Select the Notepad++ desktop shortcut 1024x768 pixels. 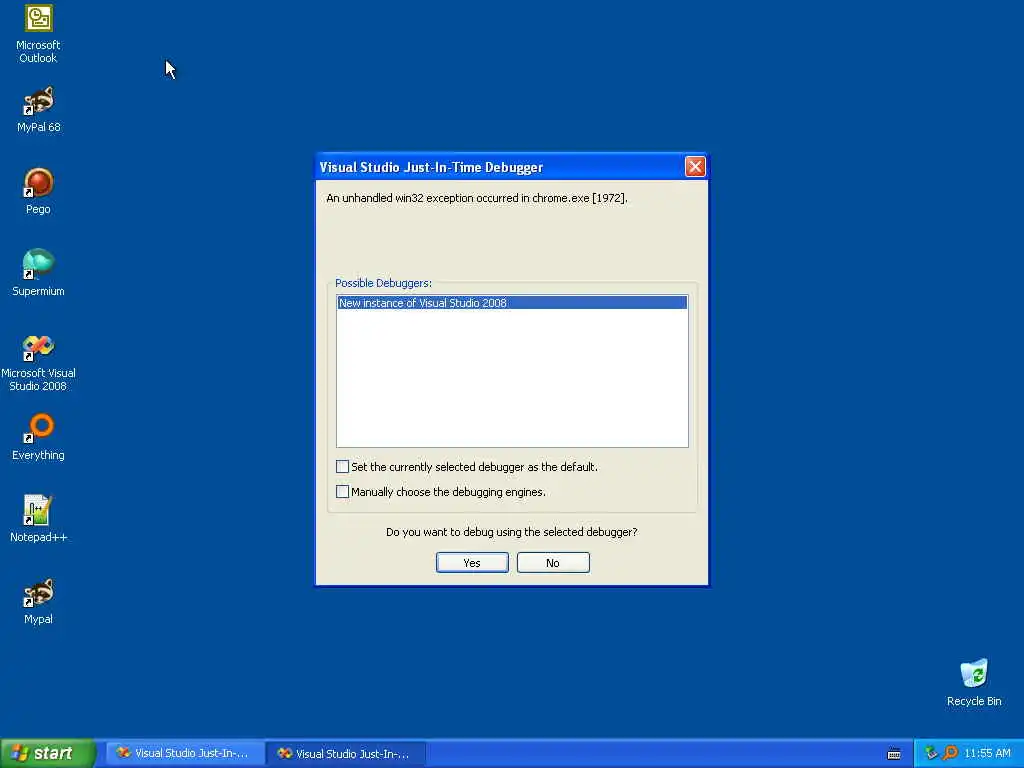(x=38, y=519)
